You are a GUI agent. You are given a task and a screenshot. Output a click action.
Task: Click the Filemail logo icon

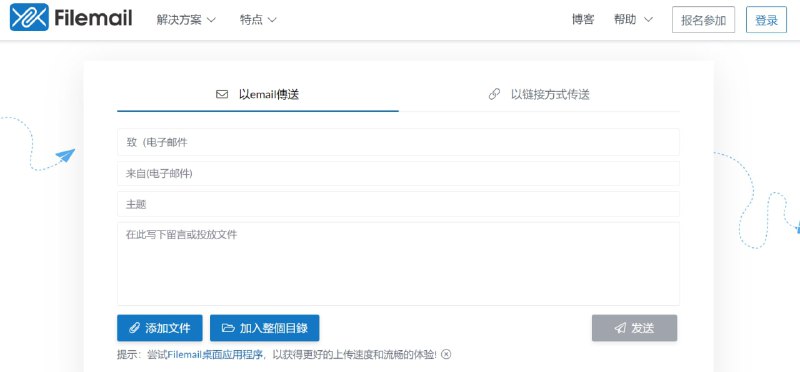29,18
